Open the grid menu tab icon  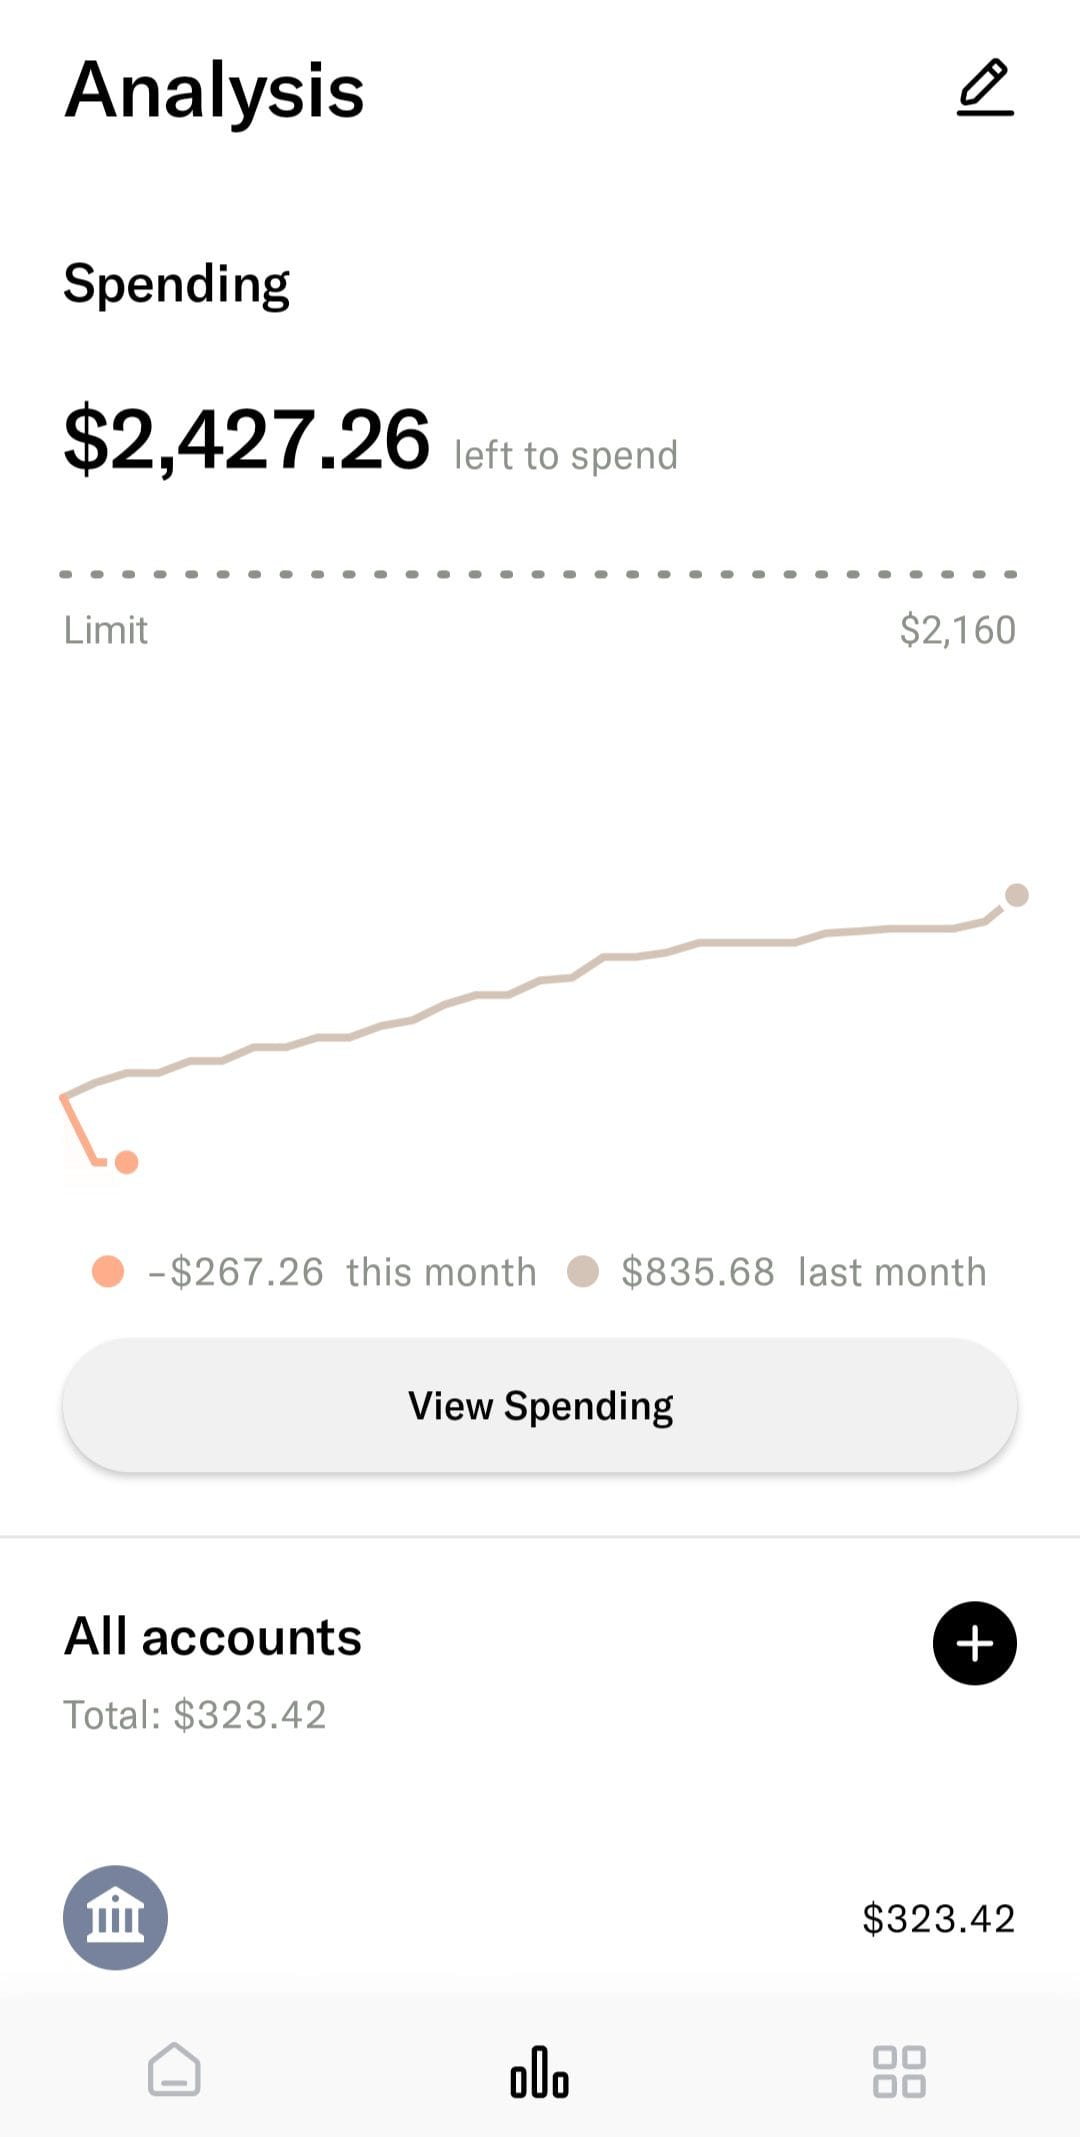(x=899, y=2070)
